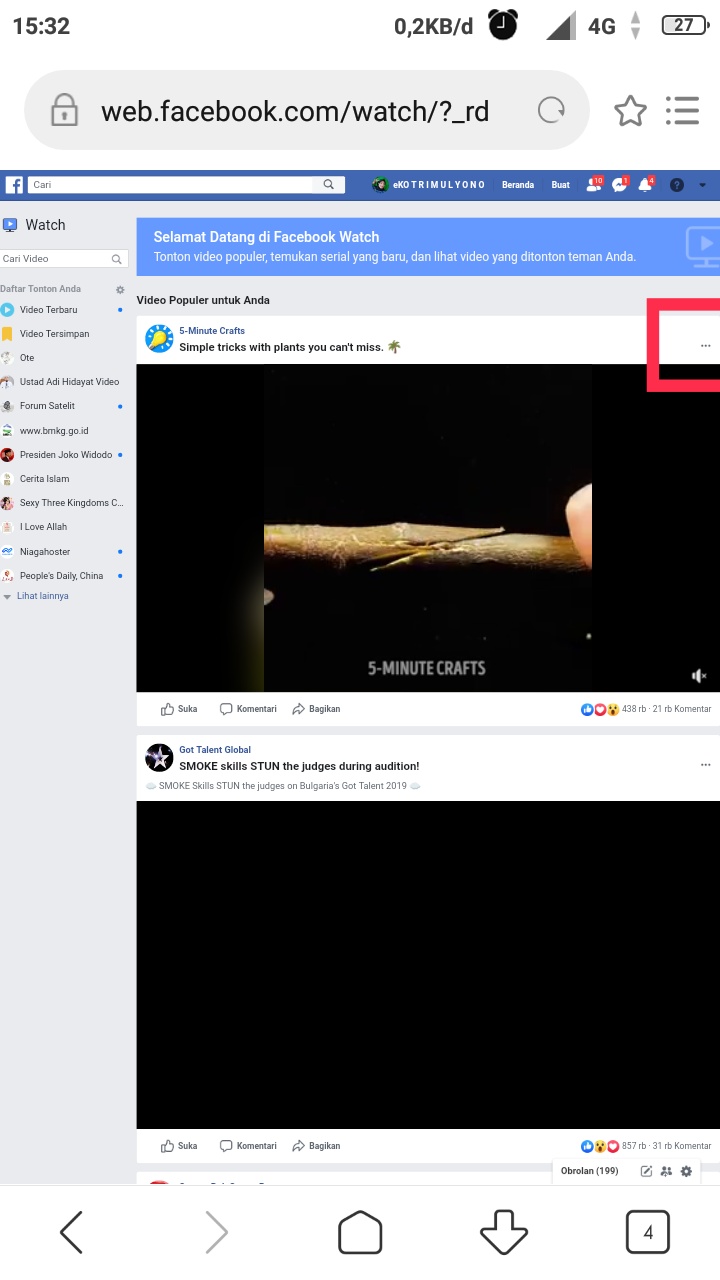Open options menu for Got Talent video
This screenshot has height=1280, width=720.
(x=705, y=765)
